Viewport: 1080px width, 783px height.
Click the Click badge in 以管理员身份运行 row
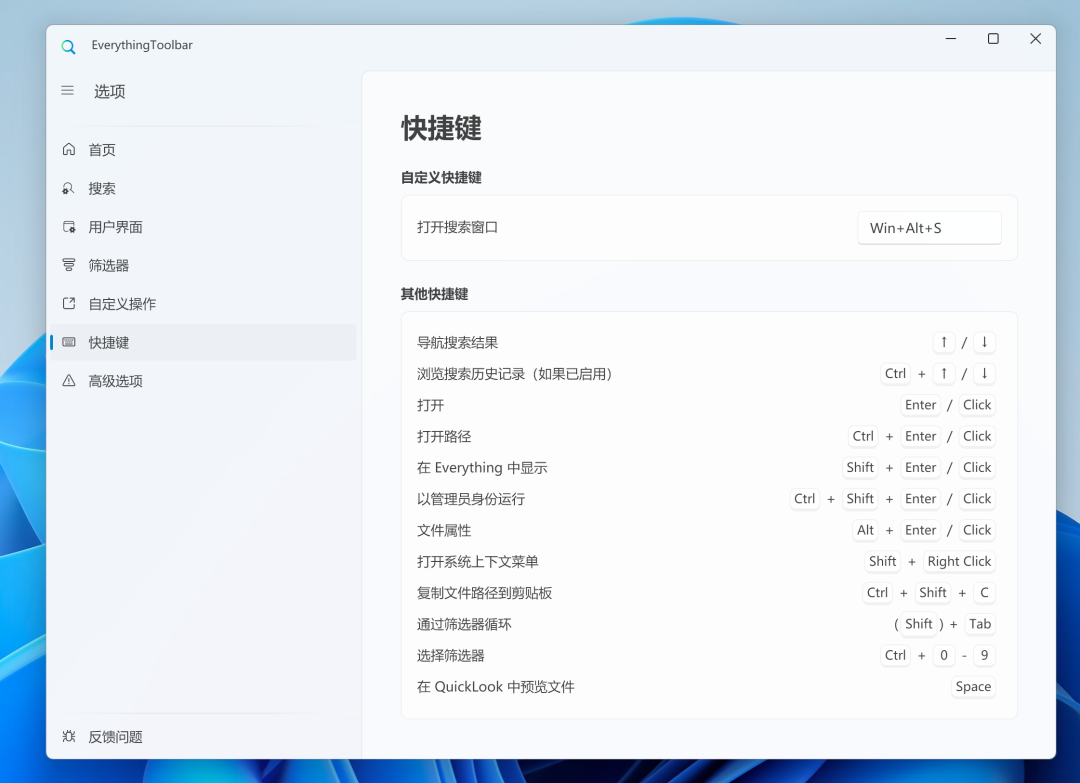coord(977,499)
